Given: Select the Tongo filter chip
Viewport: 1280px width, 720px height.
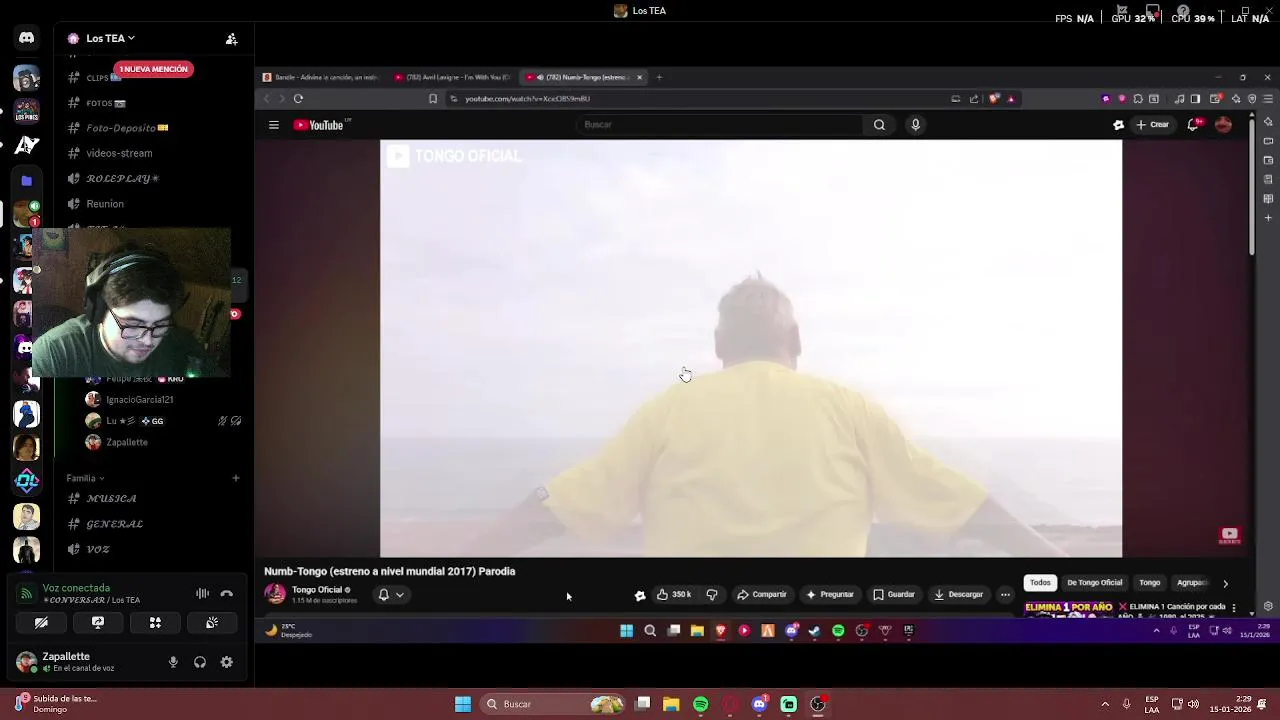Looking at the screenshot, I should (1150, 583).
